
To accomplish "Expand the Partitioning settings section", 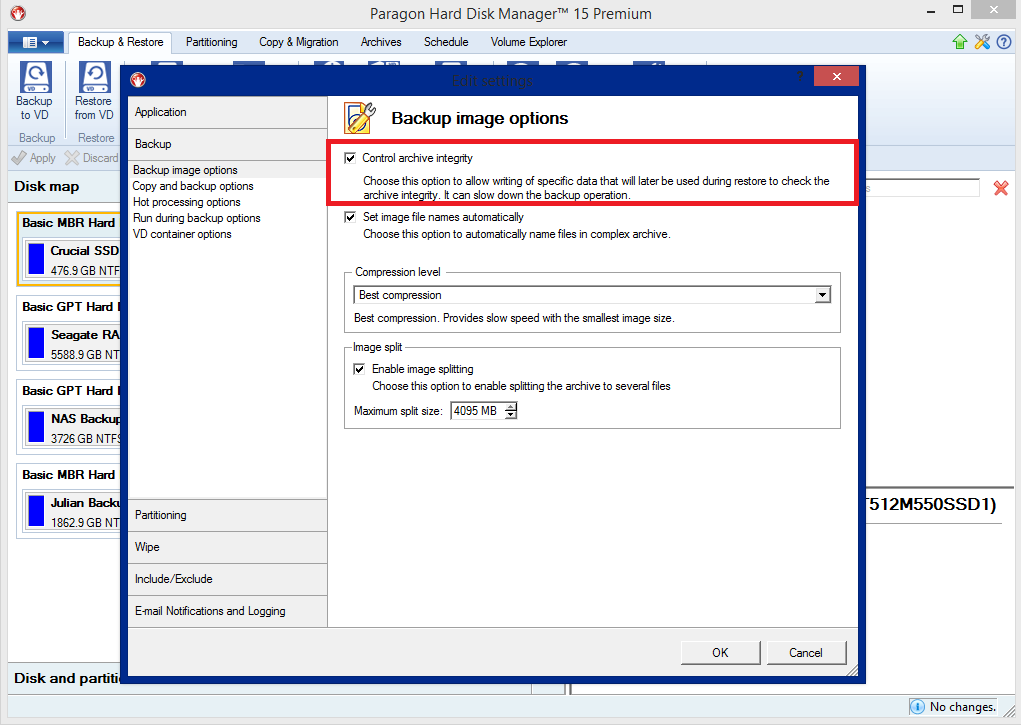I will pos(227,515).
